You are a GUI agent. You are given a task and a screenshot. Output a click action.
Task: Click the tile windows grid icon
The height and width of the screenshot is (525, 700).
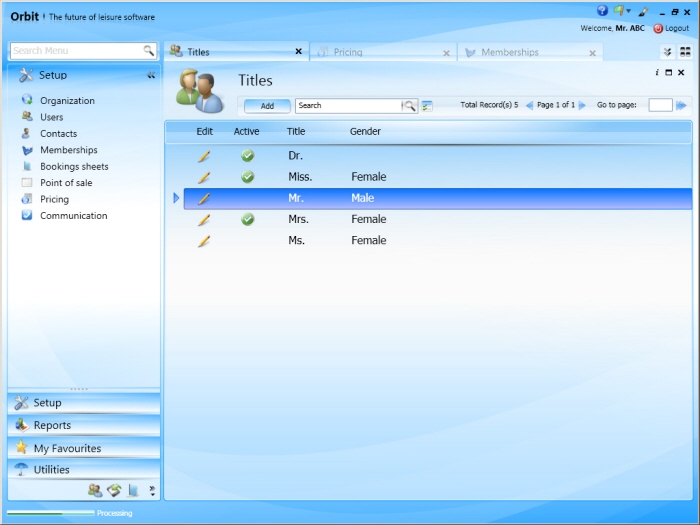[x=685, y=52]
